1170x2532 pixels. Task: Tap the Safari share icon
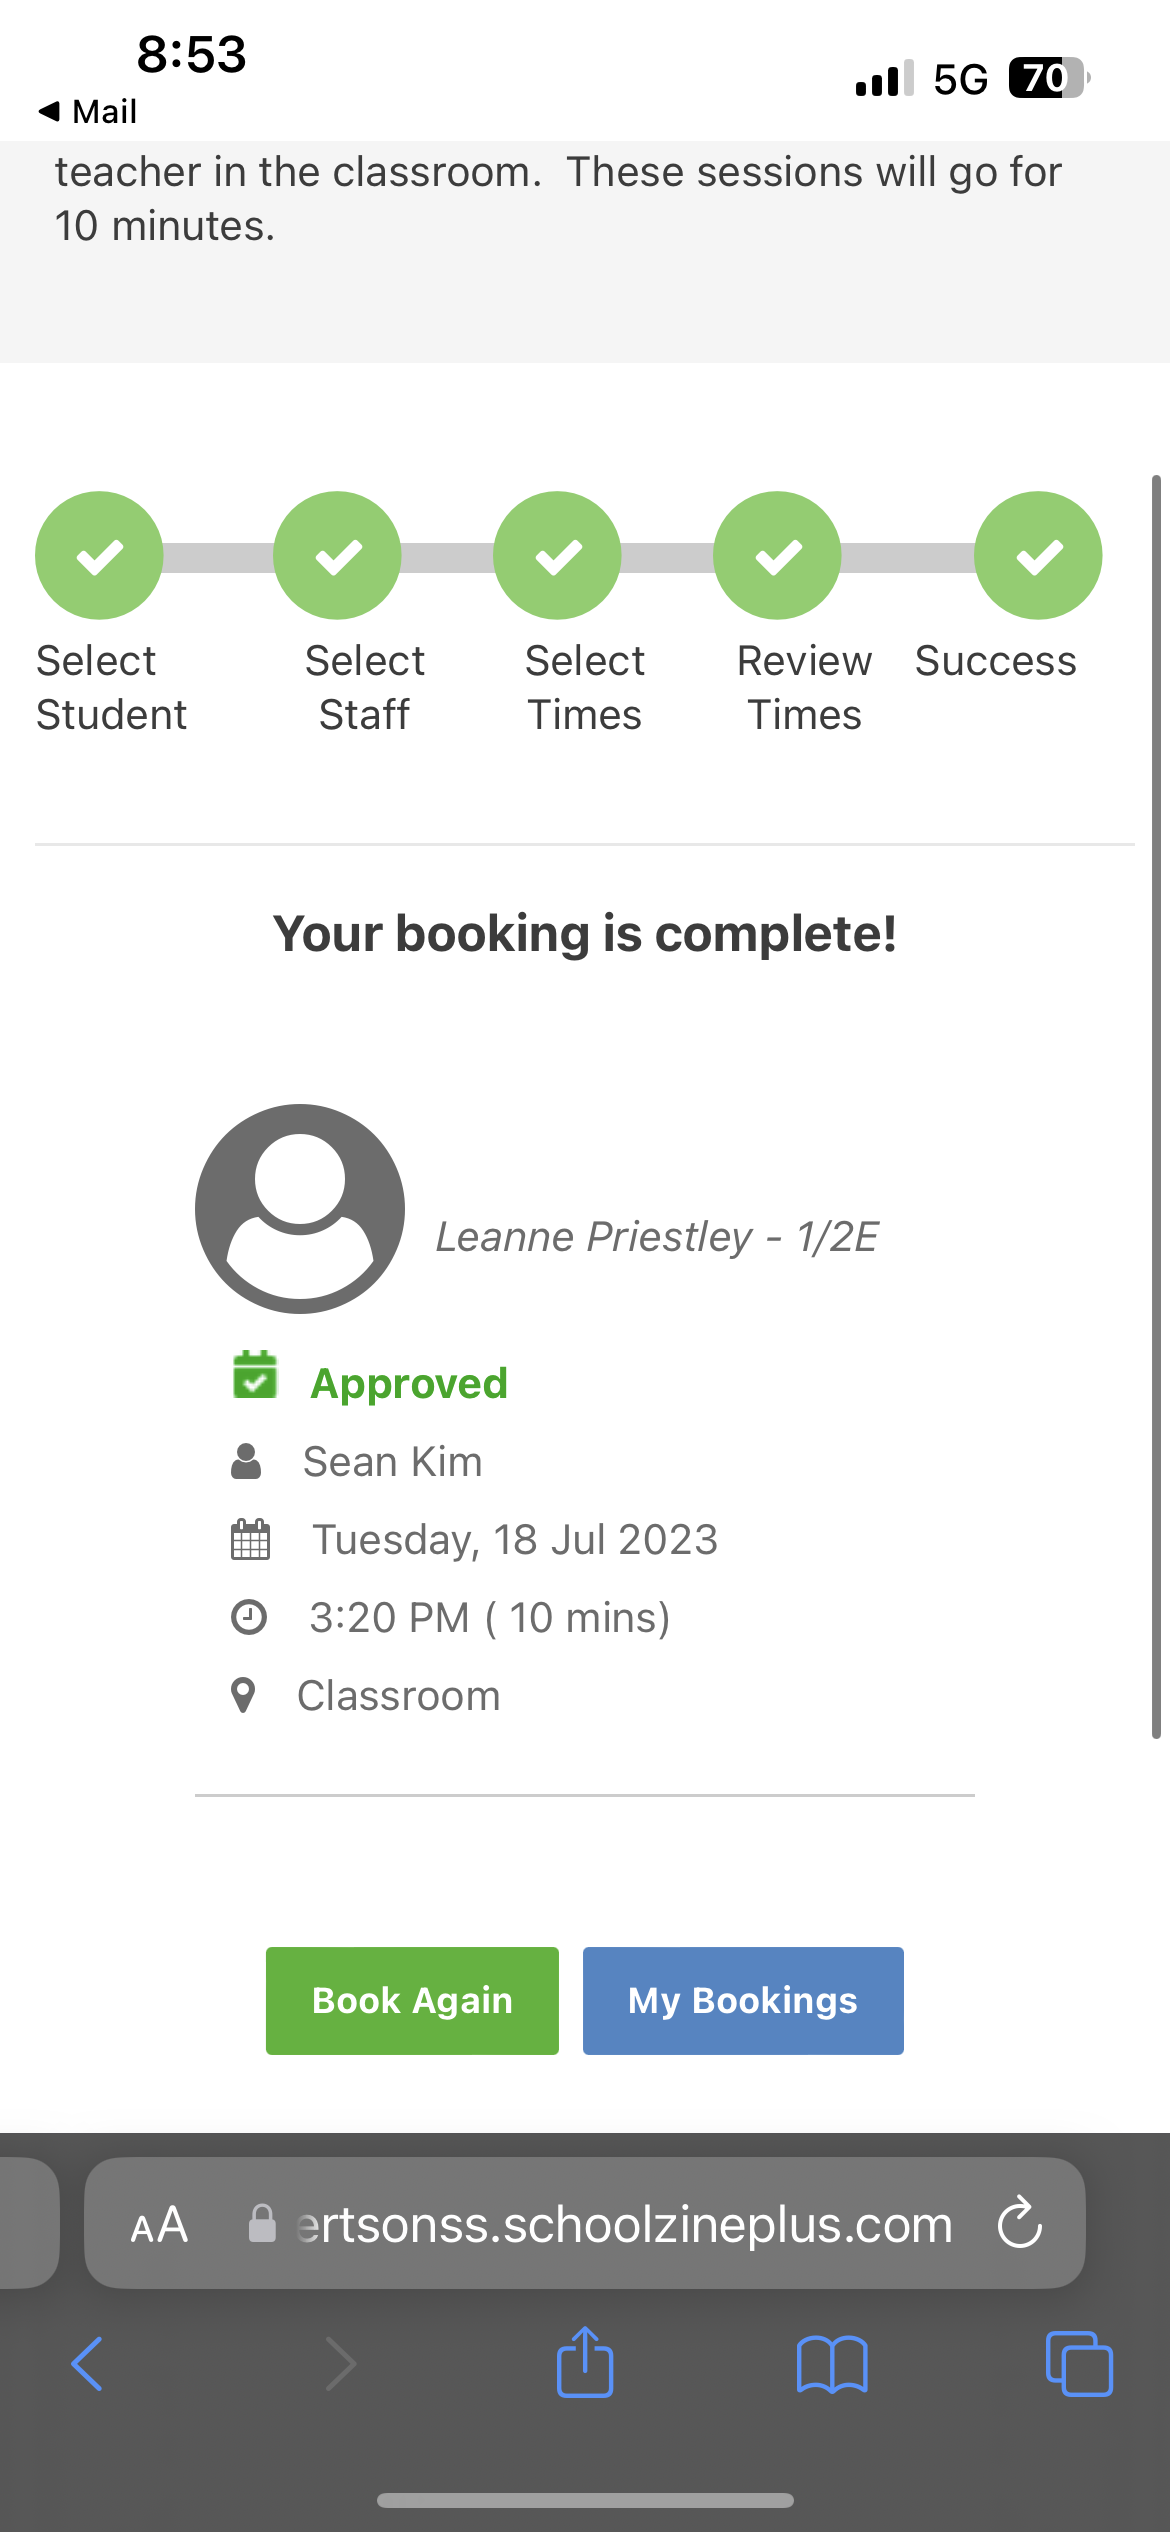click(x=585, y=2362)
